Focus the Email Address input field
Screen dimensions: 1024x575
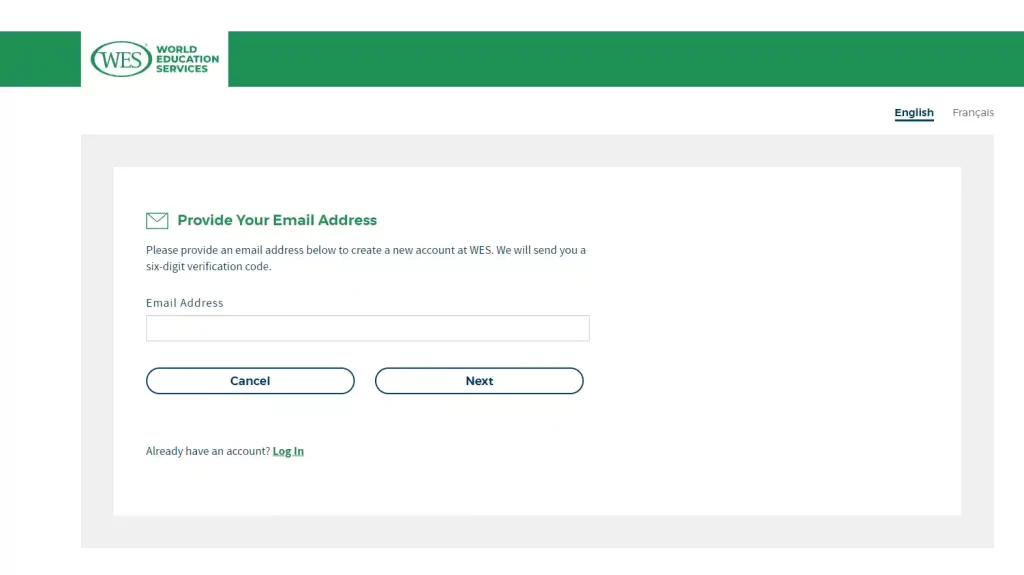[x=368, y=328]
